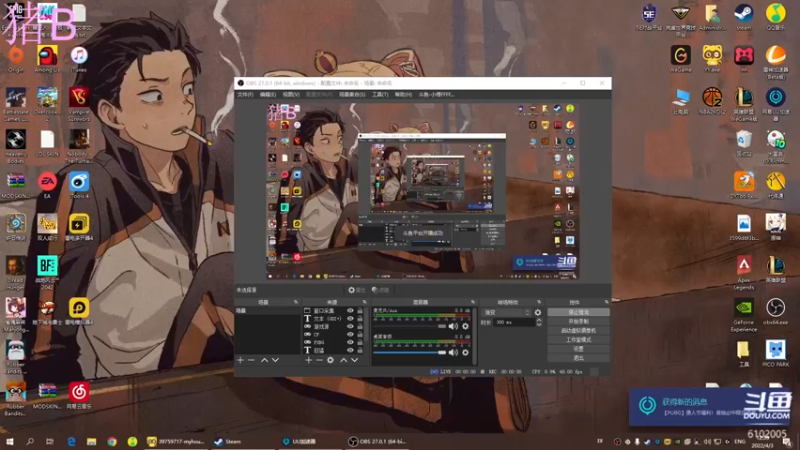The height and width of the screenshot is (450, 800).
Task: Mute the microphone/Aux speaker icon
Action: (453, 327)
